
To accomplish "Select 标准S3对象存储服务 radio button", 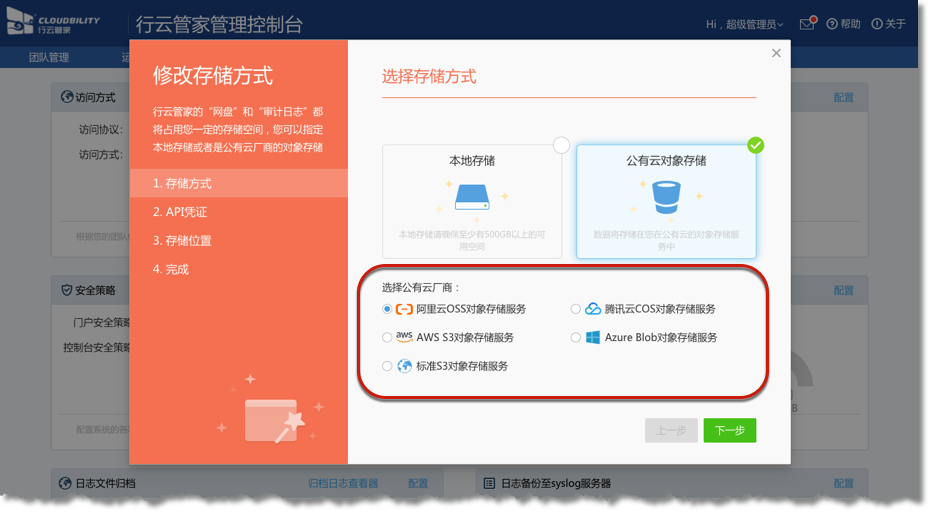I will click(386, 366).
